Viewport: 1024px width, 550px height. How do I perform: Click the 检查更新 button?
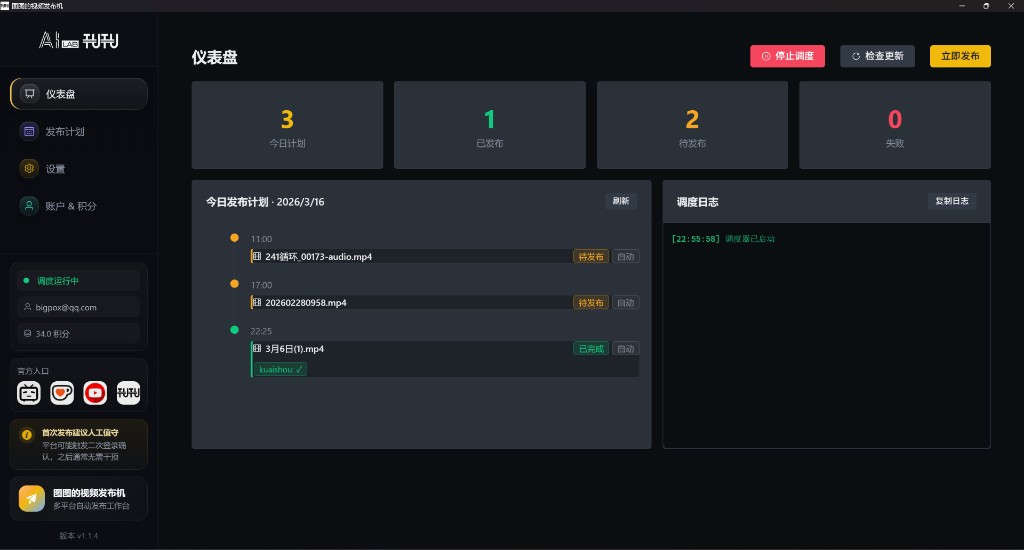(x=877, y=56)
